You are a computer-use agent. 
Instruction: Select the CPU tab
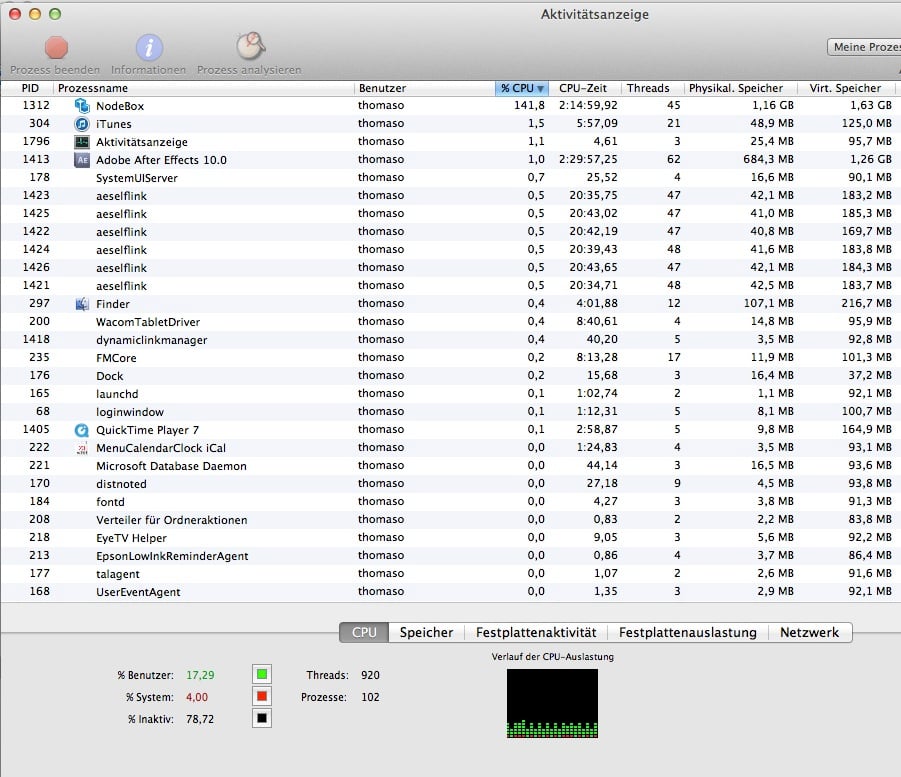364,632
